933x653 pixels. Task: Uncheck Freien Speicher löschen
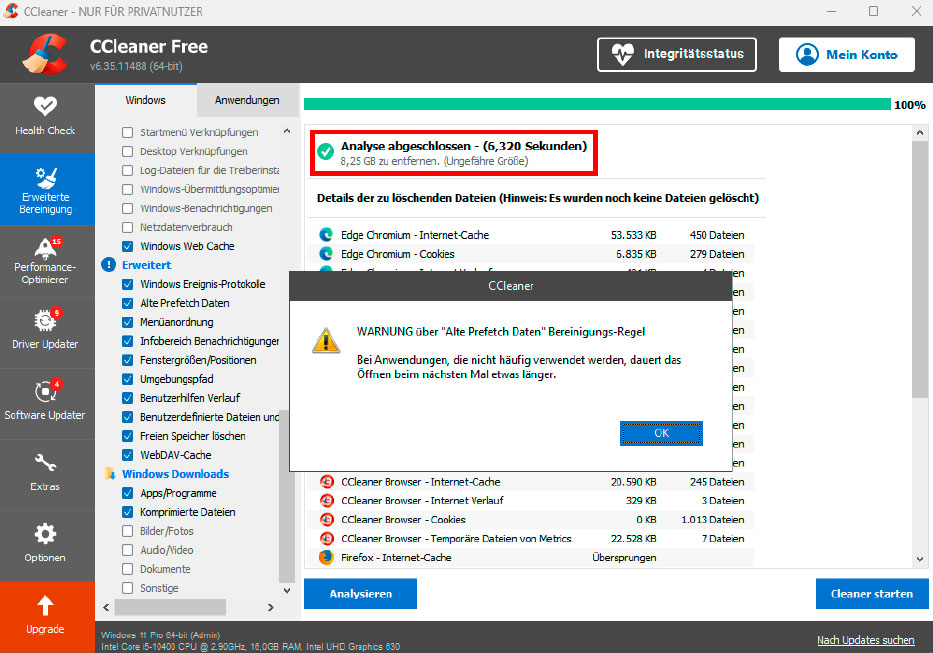(x=127, y=436)
